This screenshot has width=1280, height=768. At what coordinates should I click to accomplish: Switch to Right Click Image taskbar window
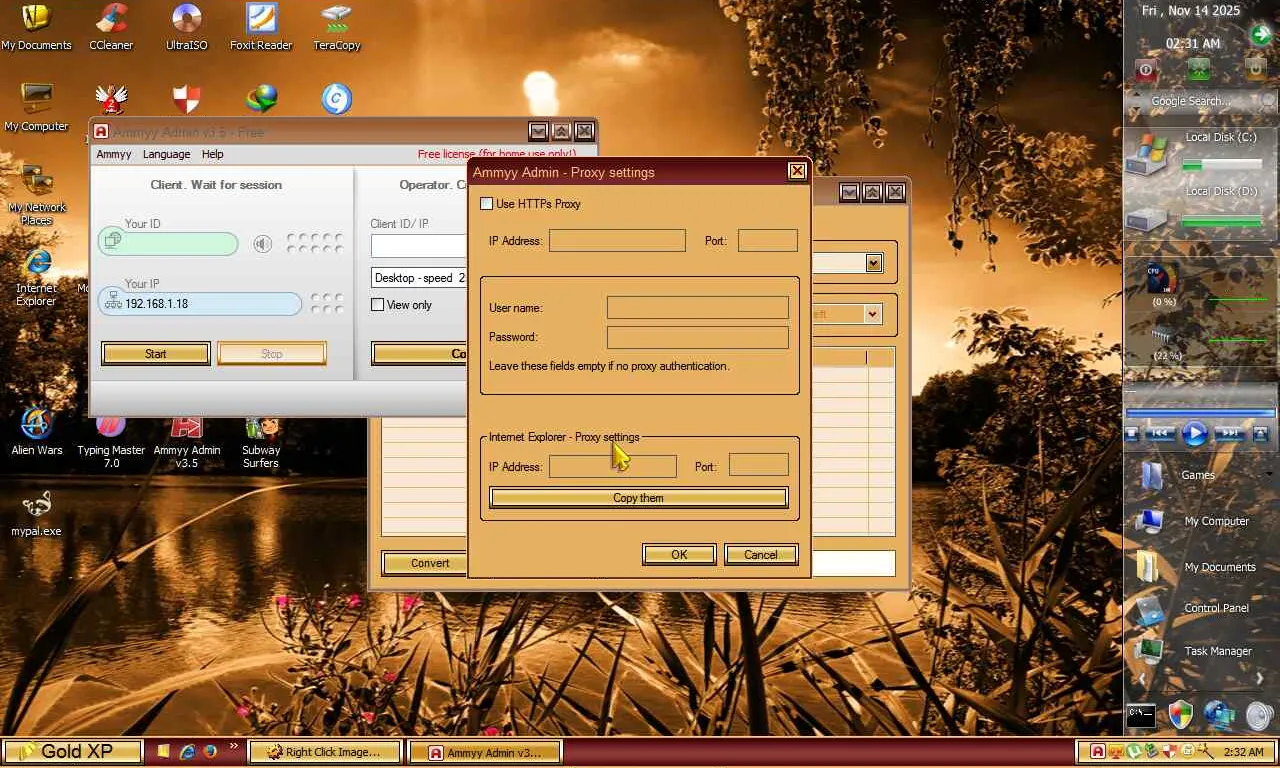(x=324, y=752)
